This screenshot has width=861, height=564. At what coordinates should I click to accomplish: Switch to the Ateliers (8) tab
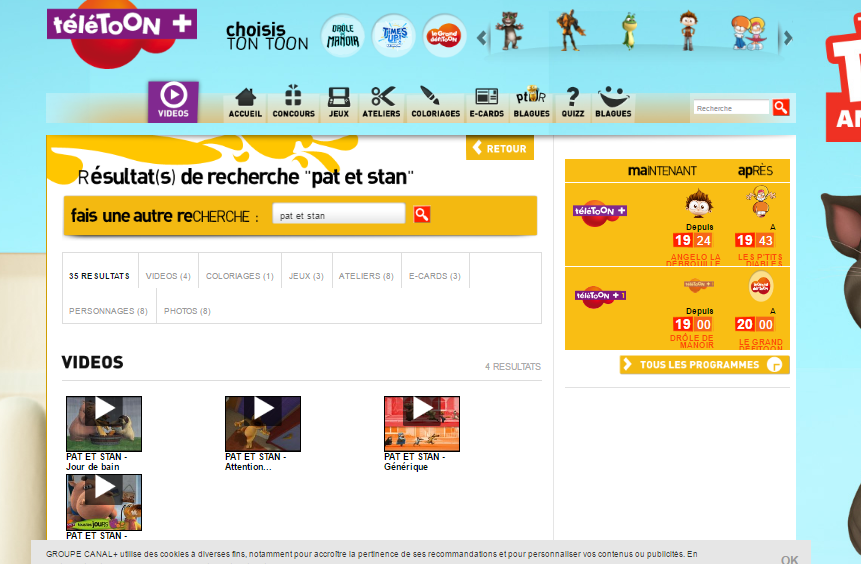pyautogui.click(x=366, y=276)
